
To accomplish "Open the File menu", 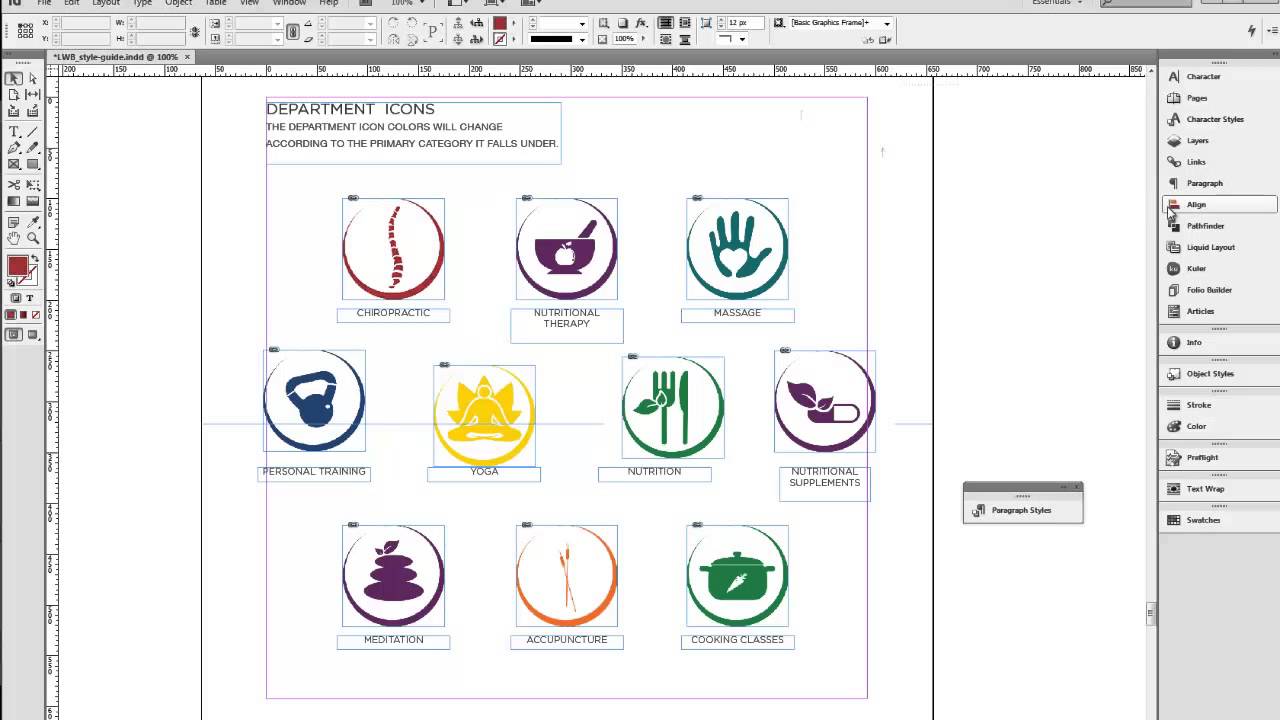I will [44, 2].
